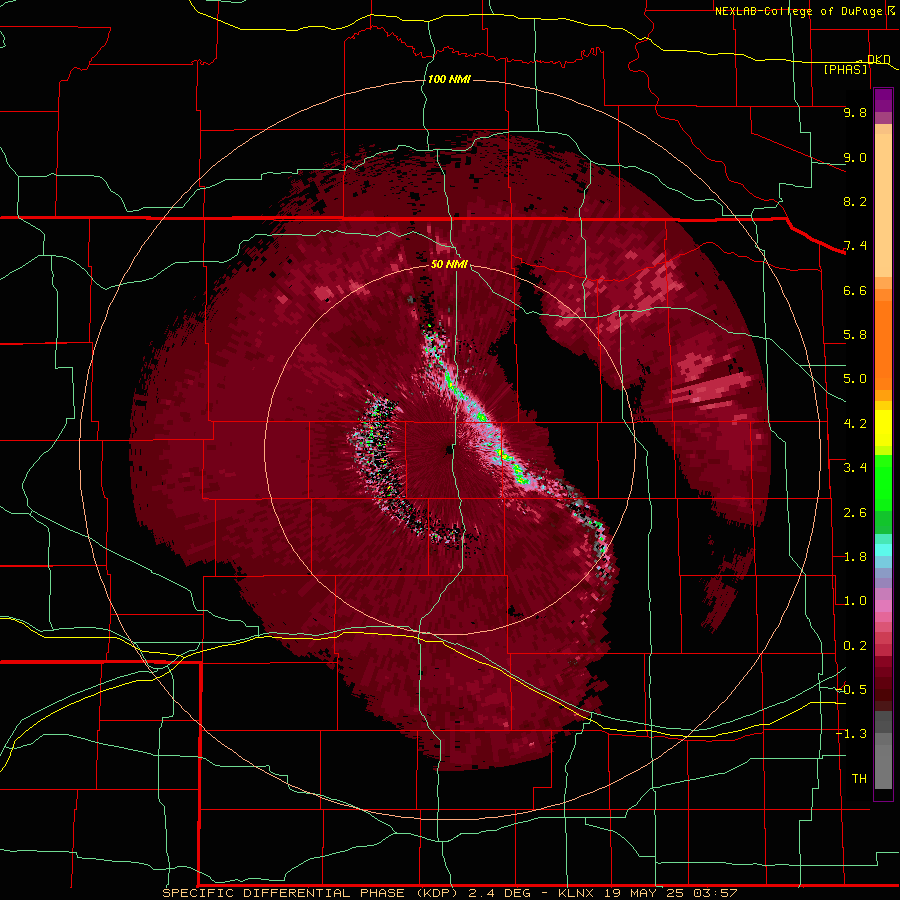Click the radar site center point
This screenshot has height=900, width=900.
[449, 450]
